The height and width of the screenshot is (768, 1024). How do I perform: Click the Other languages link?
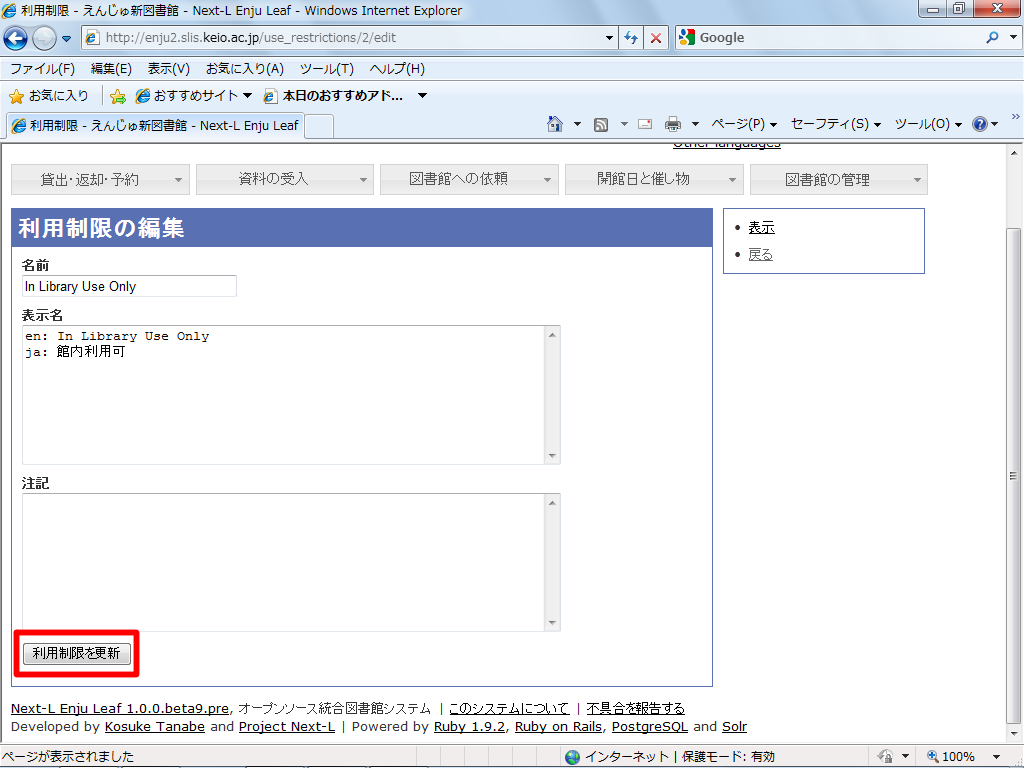(727, 145)
